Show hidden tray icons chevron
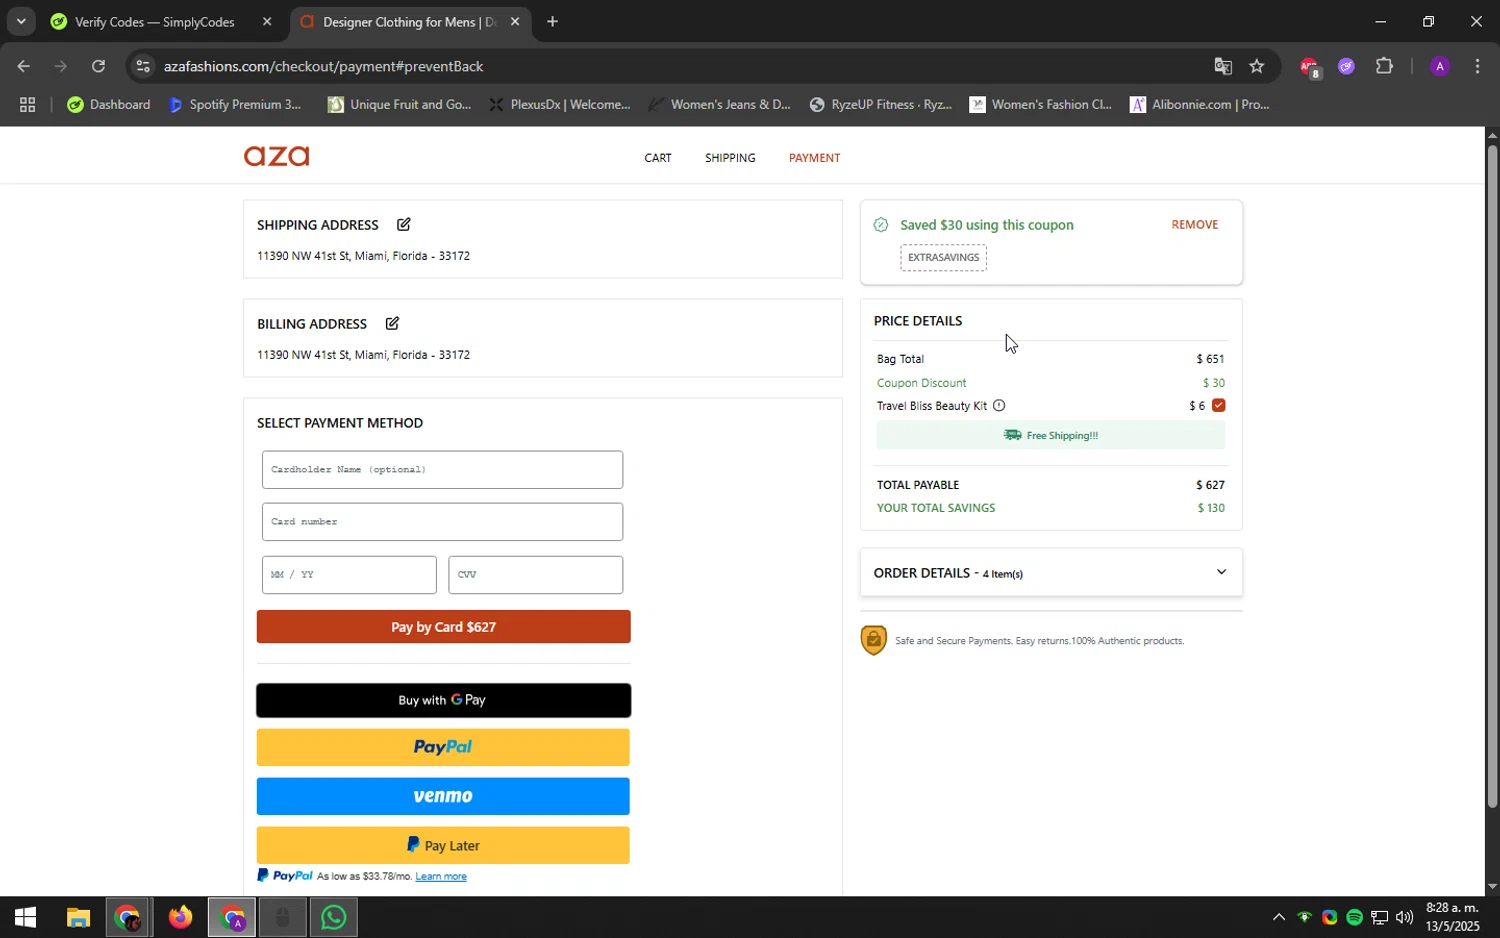 1278,917
